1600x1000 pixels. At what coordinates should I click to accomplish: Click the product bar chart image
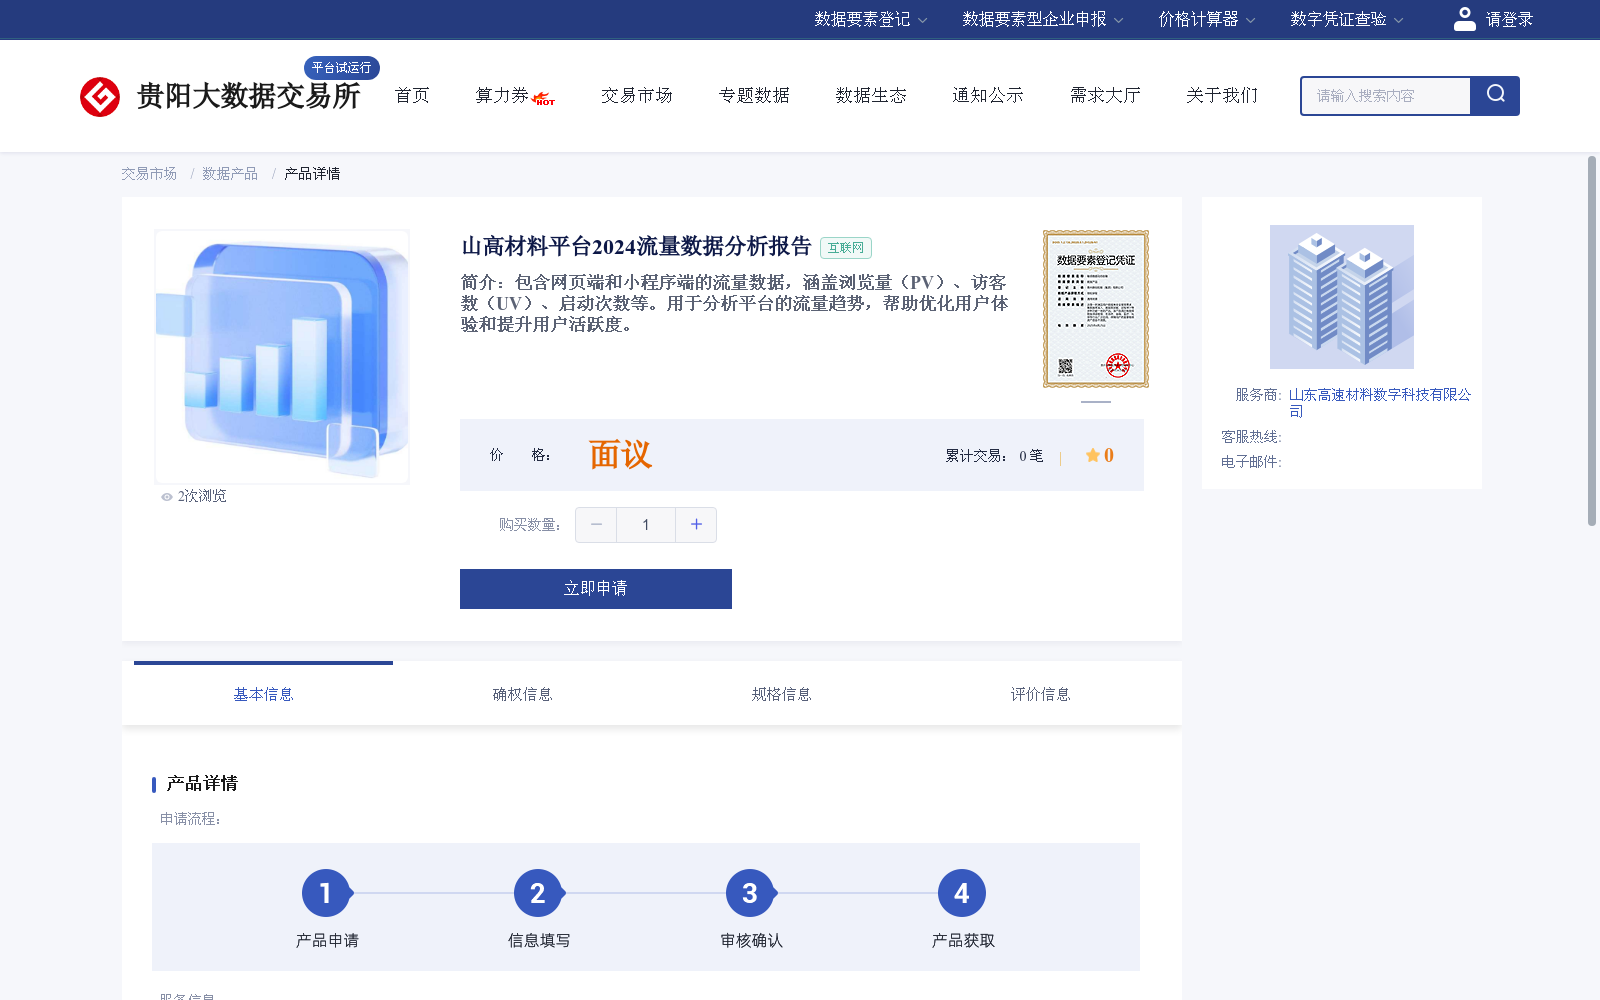point(282,357)
